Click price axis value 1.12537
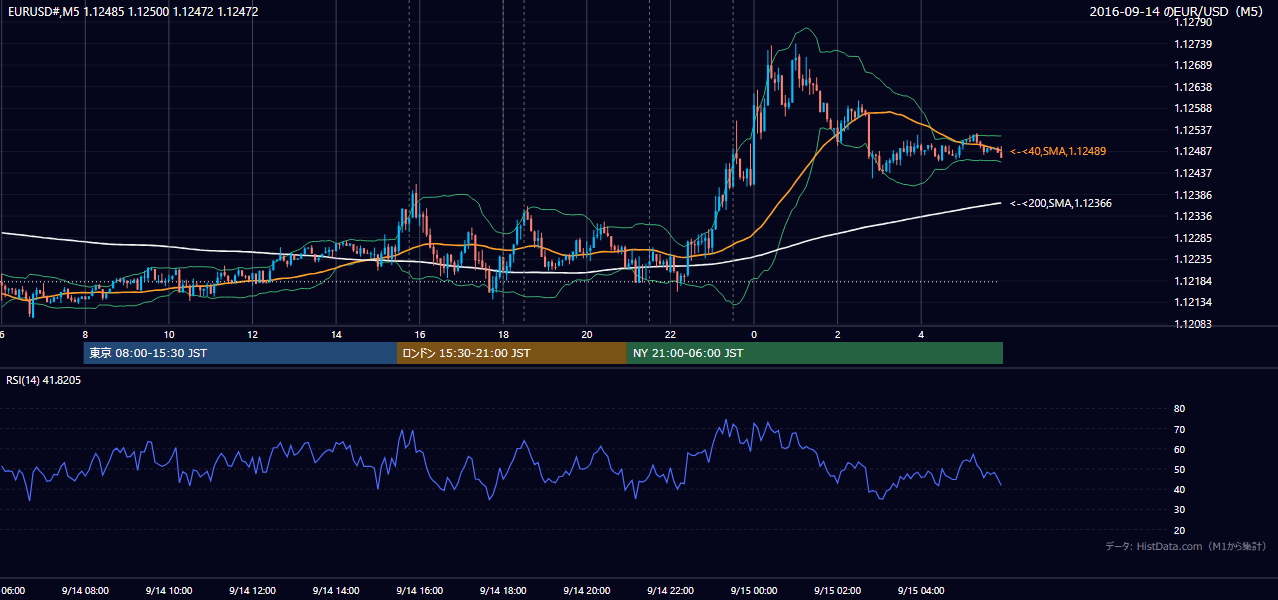The image size is (1278, 600). pos(1194,130)
